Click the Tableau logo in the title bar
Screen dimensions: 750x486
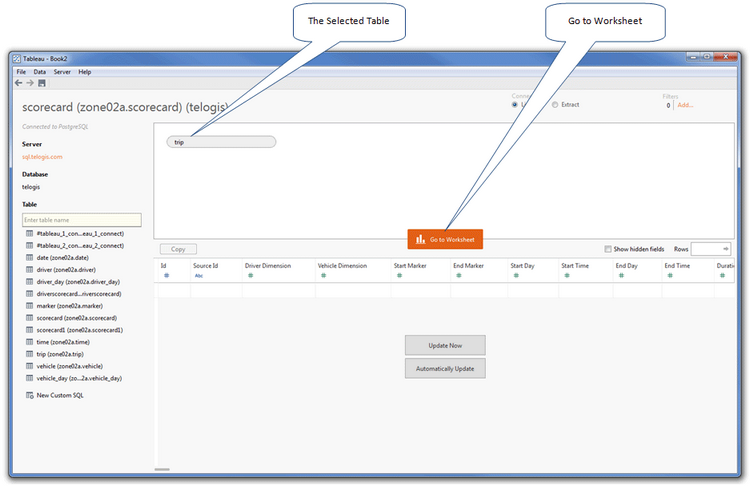point(17,58)
